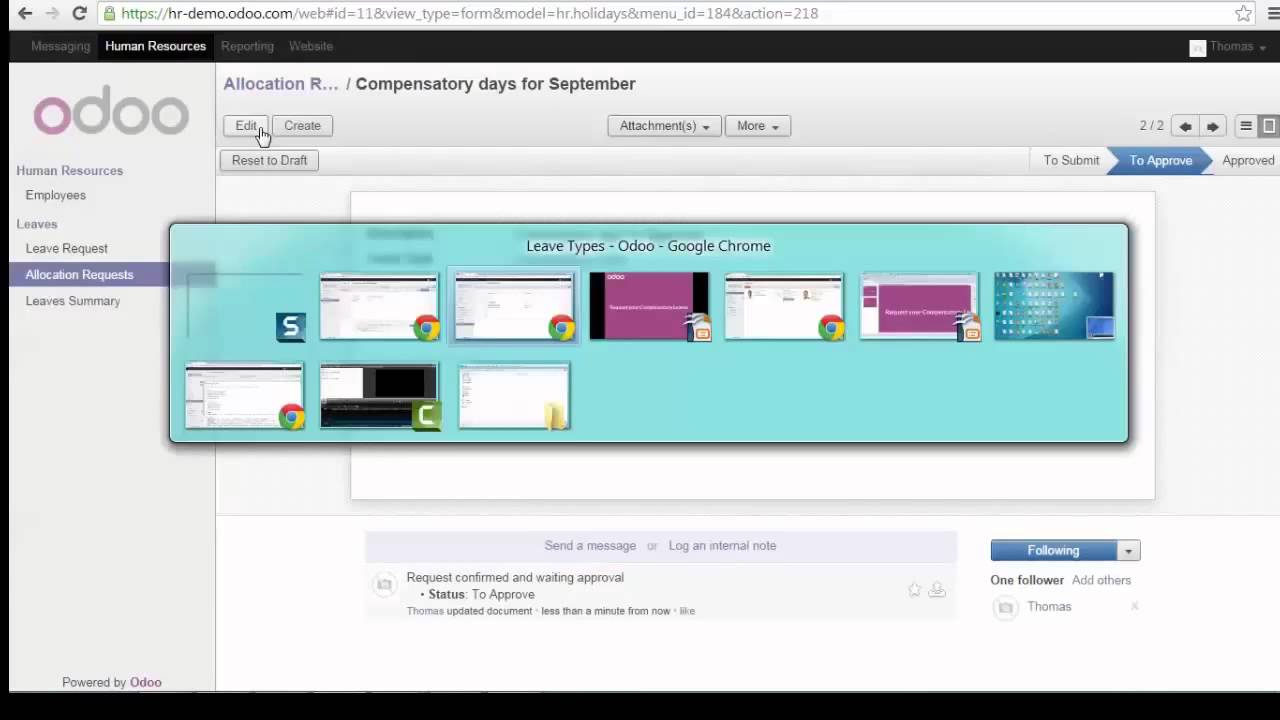
Task: Open Leave Request in the sidebar
Action: 66,248
